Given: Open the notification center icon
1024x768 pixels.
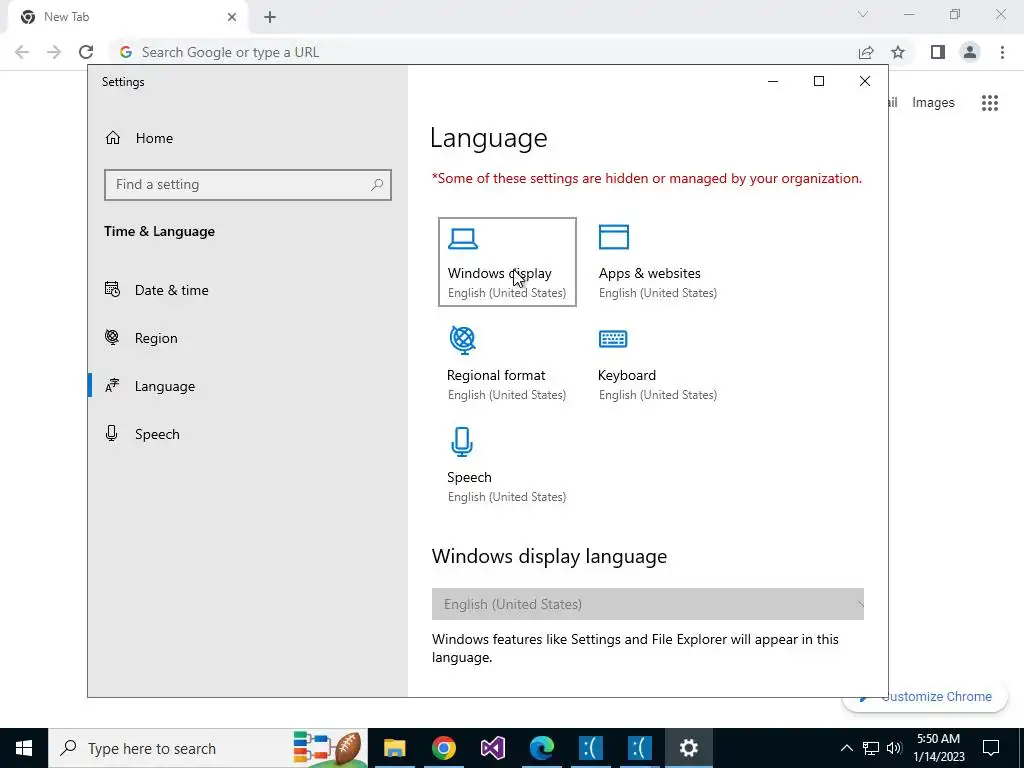Looking at the screenshot, I should point(991,748).
